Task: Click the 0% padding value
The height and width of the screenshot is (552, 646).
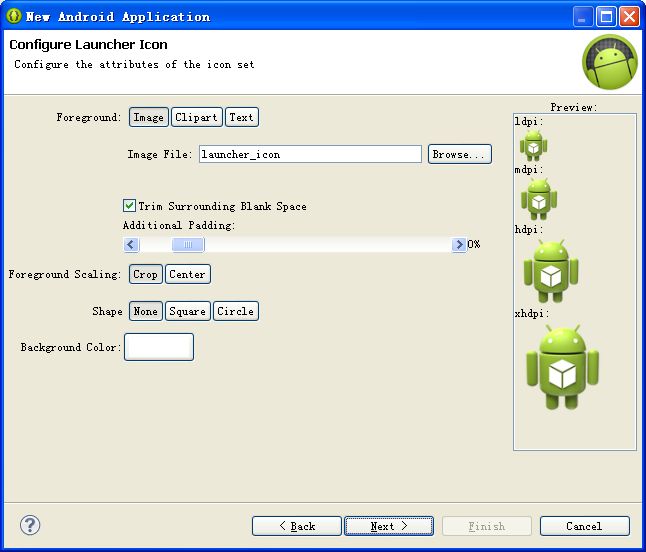Action: tap(474, 244)
